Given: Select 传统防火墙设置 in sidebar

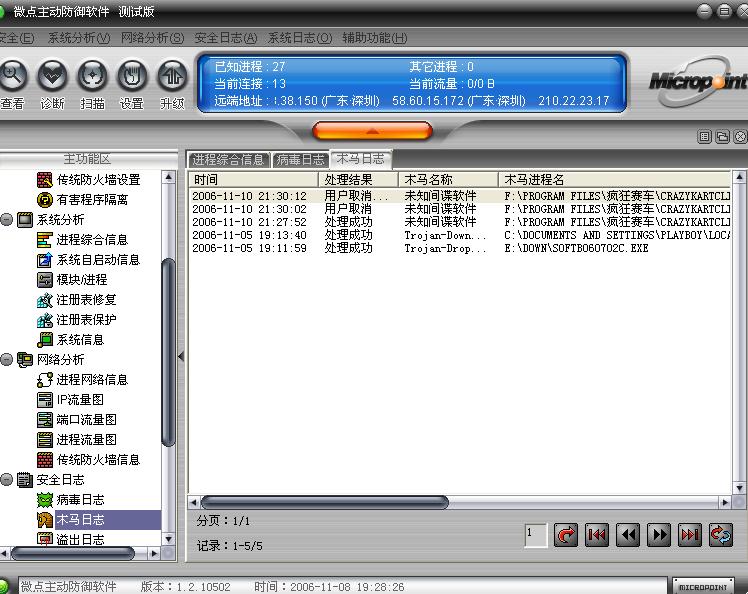Looking at the screenshot, I should click(89, 180).
